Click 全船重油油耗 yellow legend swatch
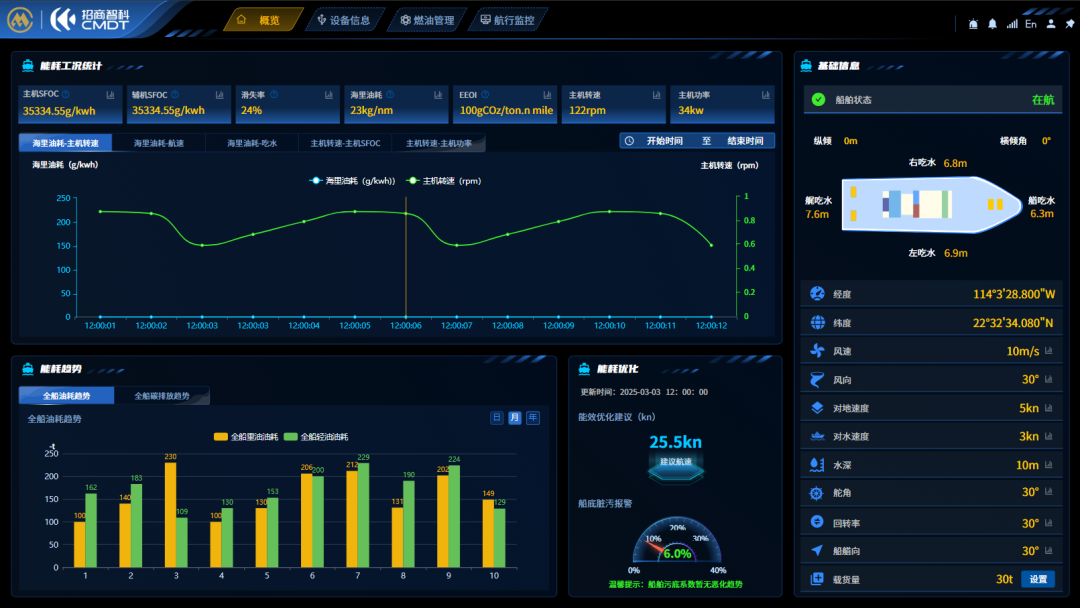Viewport: 1080px width, 608px height. coord(220,437)
